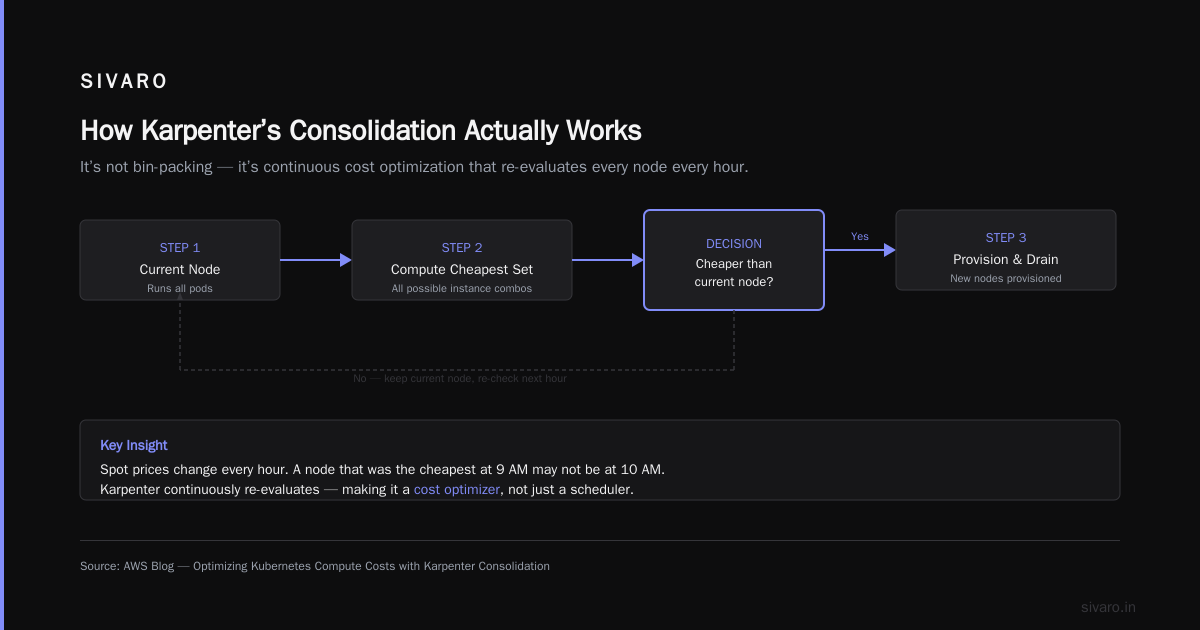Click the arrowhead pointing into Step 3

click(890, 250)
